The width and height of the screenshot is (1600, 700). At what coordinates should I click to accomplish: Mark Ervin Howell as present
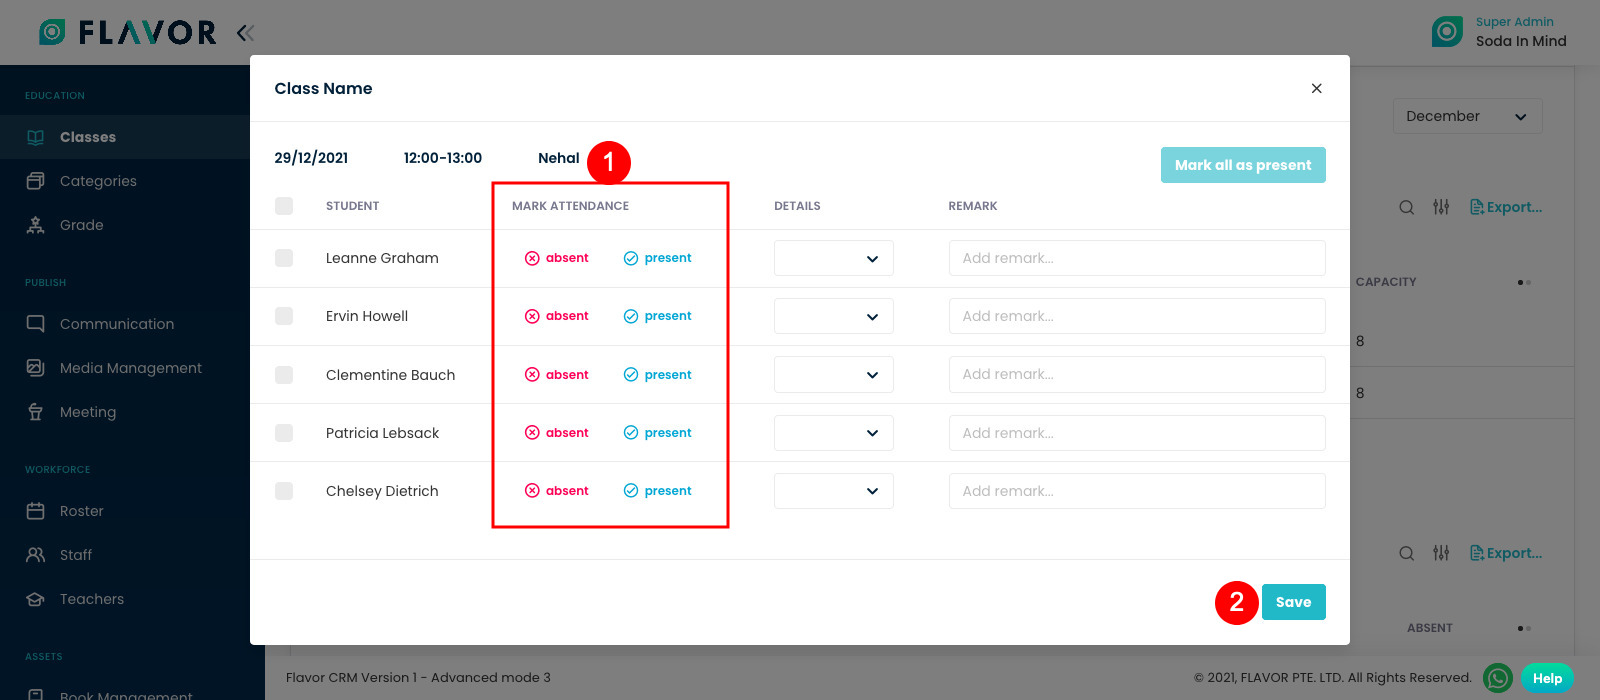[x=658, y=316]
